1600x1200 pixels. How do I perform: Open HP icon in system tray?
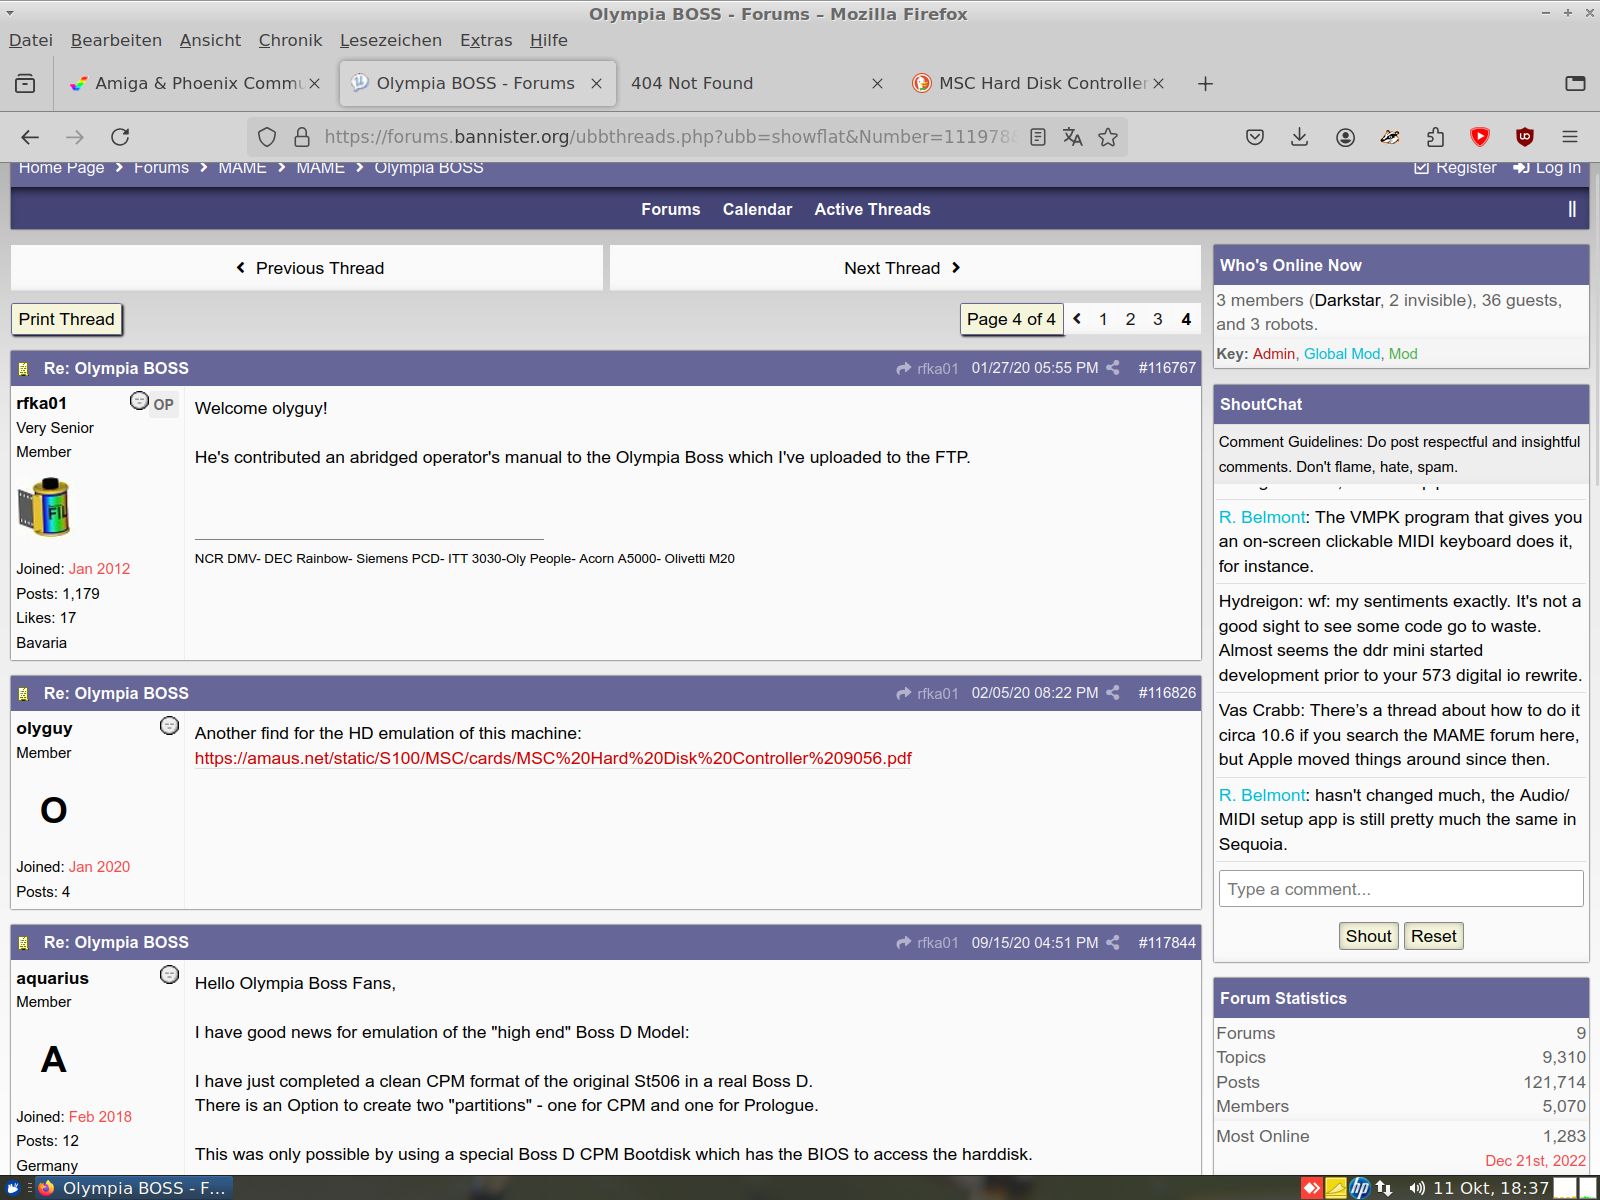click(1360, 1188)
